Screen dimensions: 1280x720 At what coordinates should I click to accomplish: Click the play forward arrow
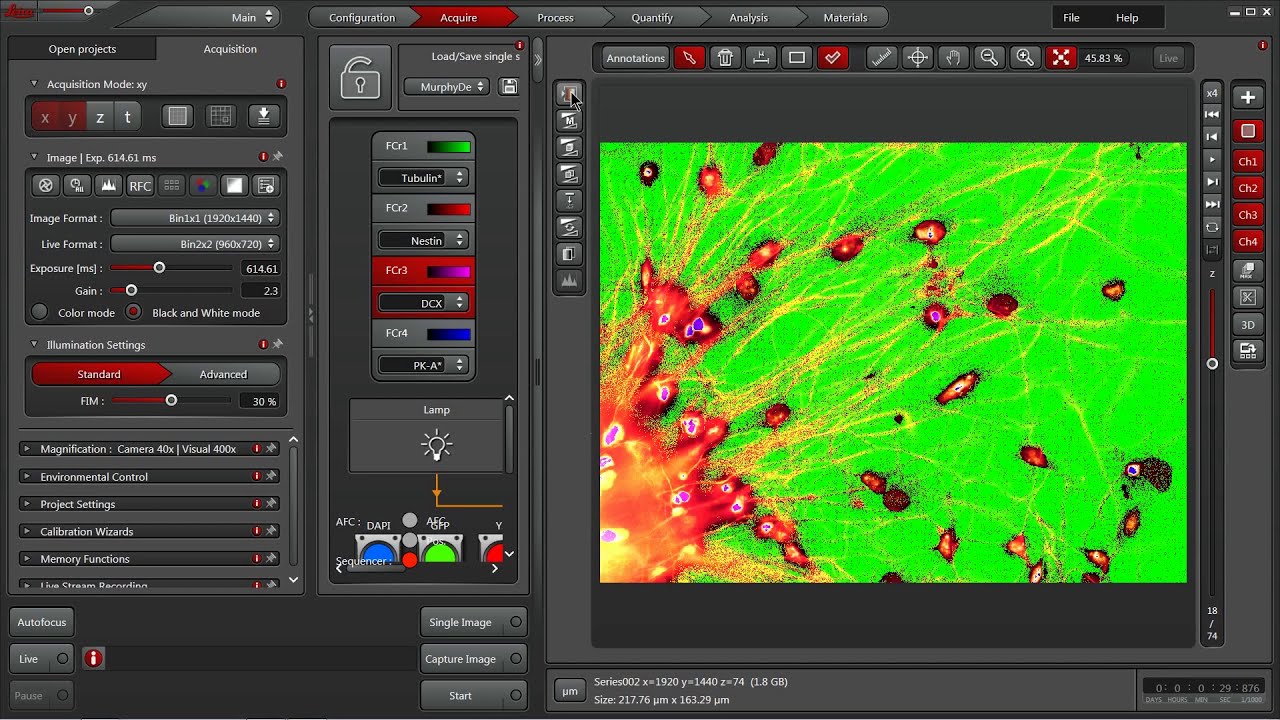pyautogui.click(x=1212, y=159)
